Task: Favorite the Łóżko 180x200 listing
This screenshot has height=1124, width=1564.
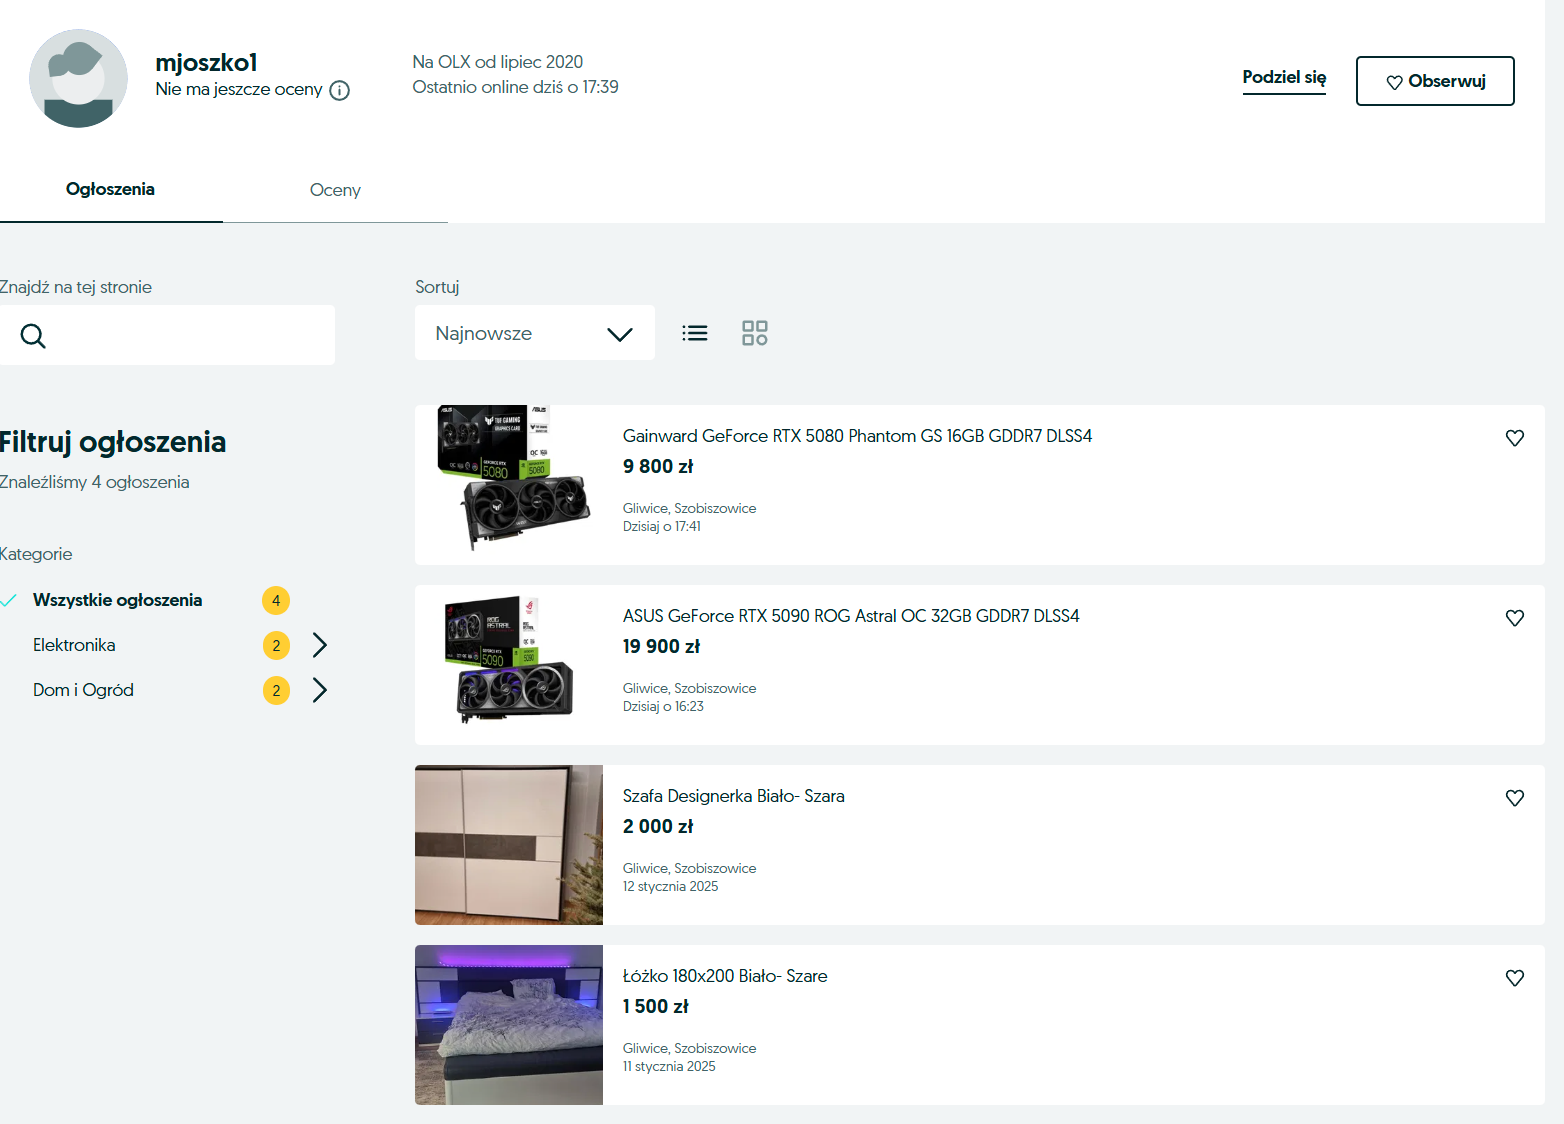Action: pyautogui.click(x=1514, y=978)
